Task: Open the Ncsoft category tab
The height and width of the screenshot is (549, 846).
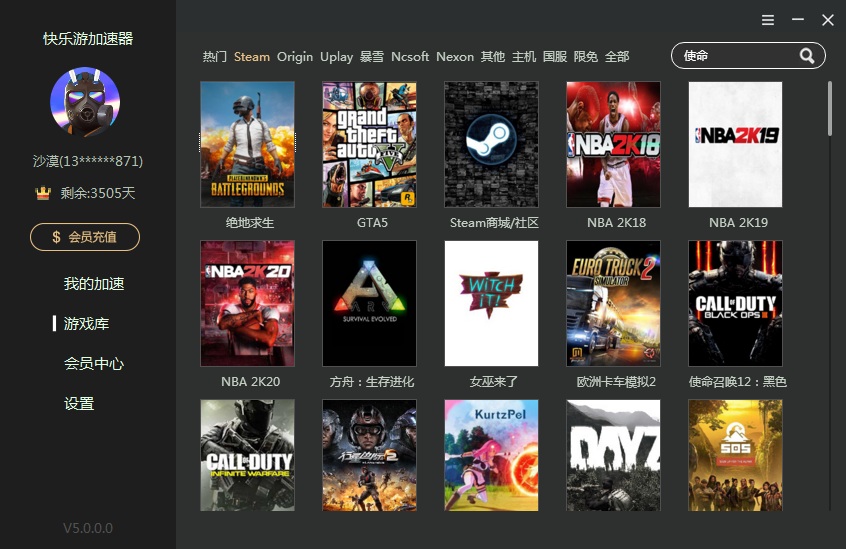Action: click(410, 57)
